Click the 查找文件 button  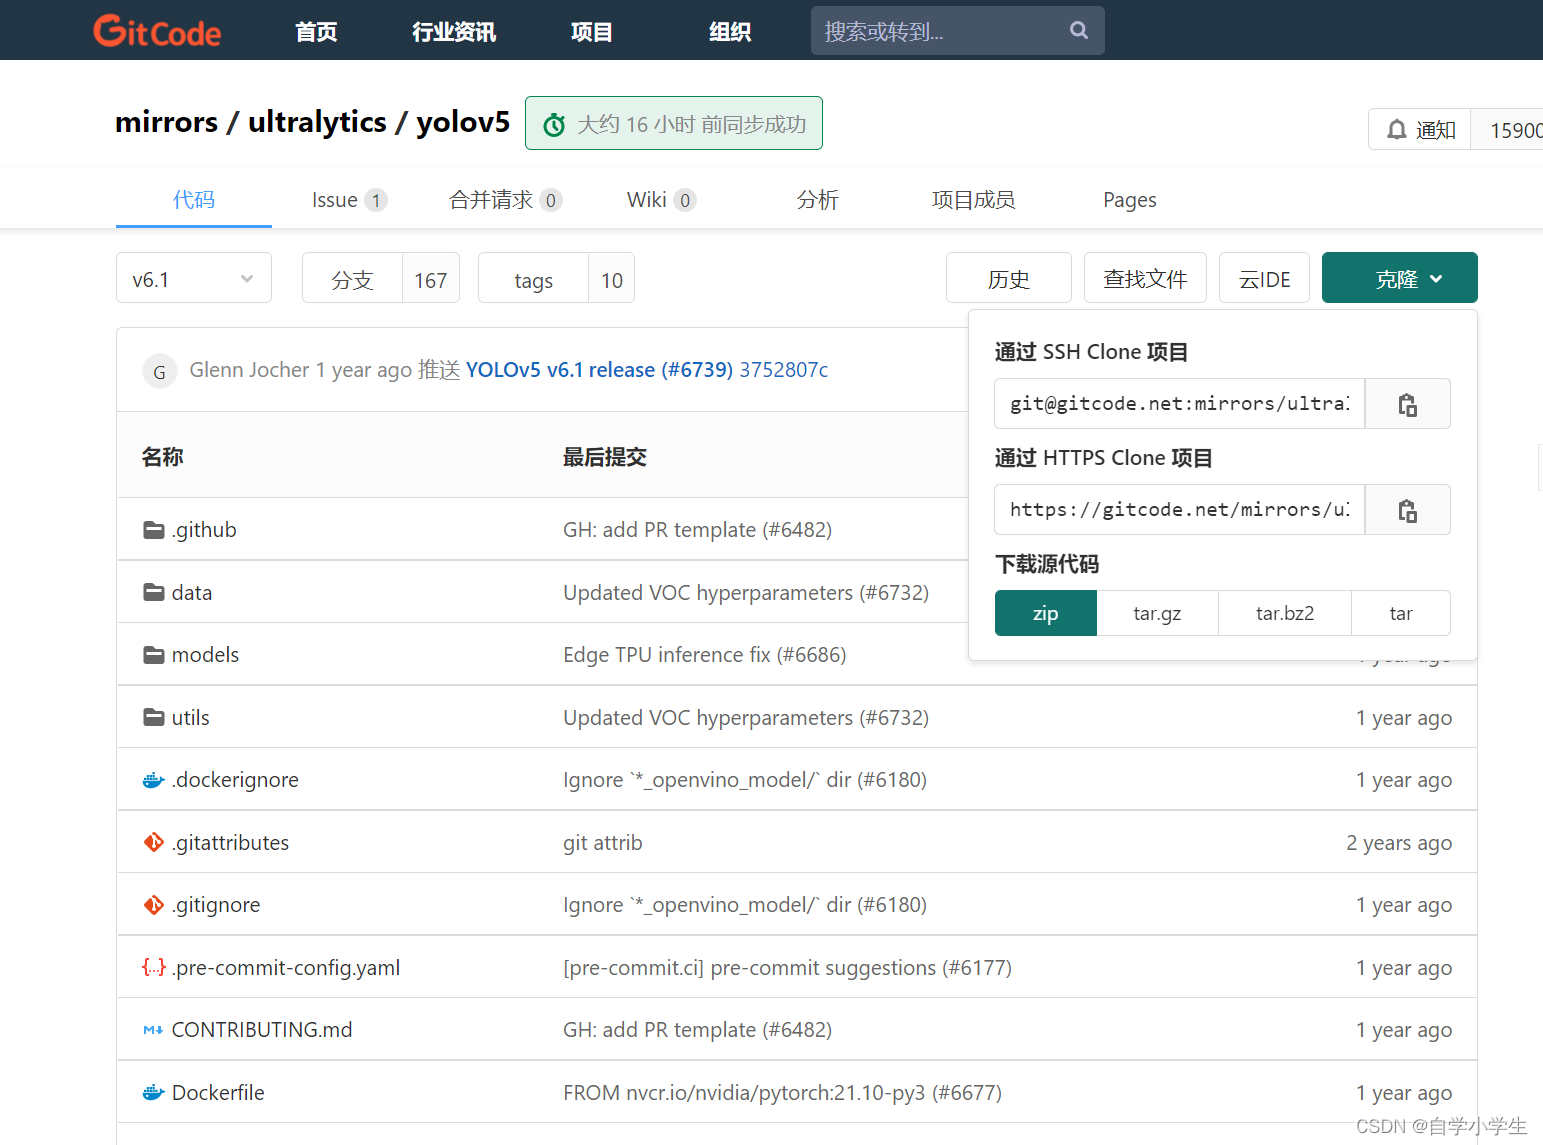coord(1145,278)
